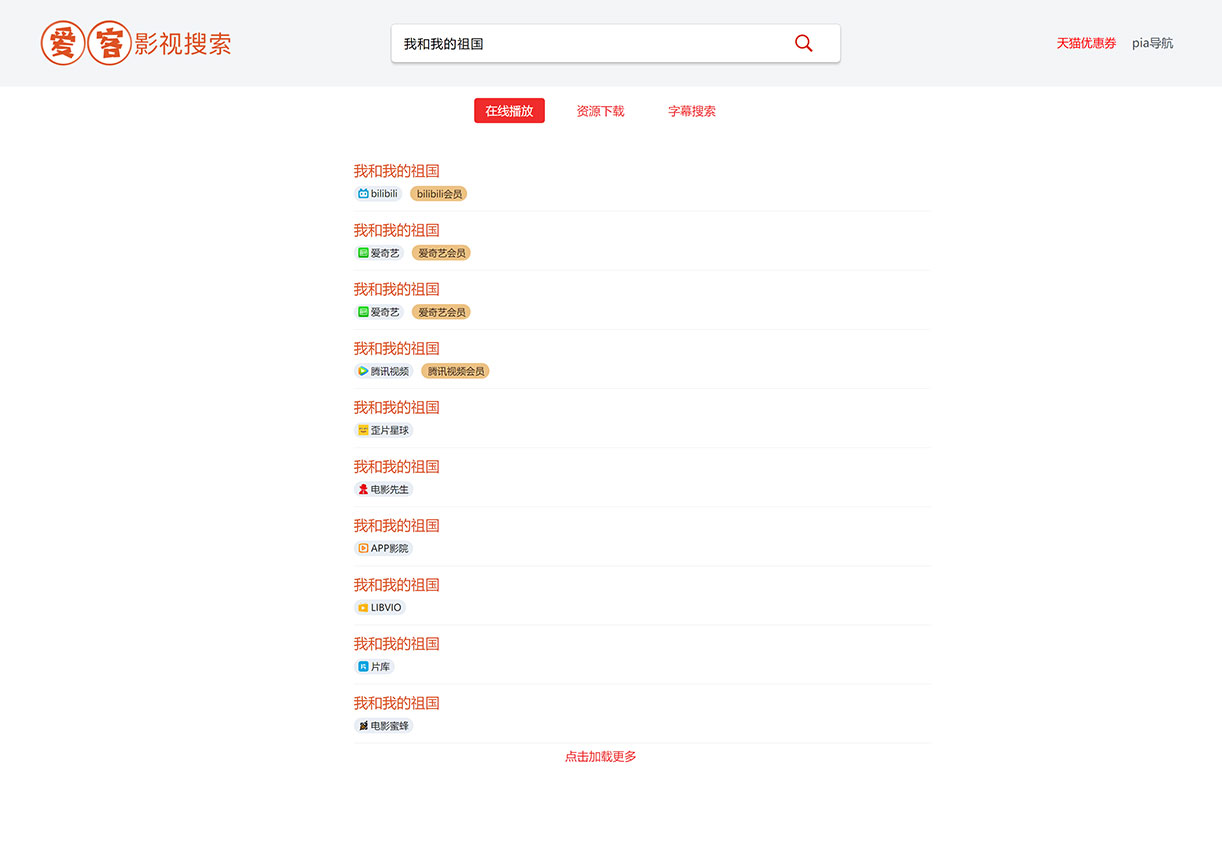Click 点击加载更多 to load more results
1222x847 pixels.
tap(600, 757)
